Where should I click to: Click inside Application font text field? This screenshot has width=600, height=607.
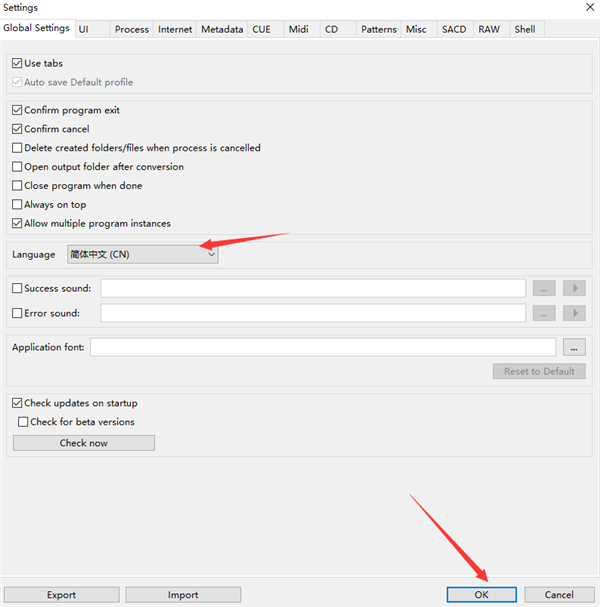click(x=322, y=347)
